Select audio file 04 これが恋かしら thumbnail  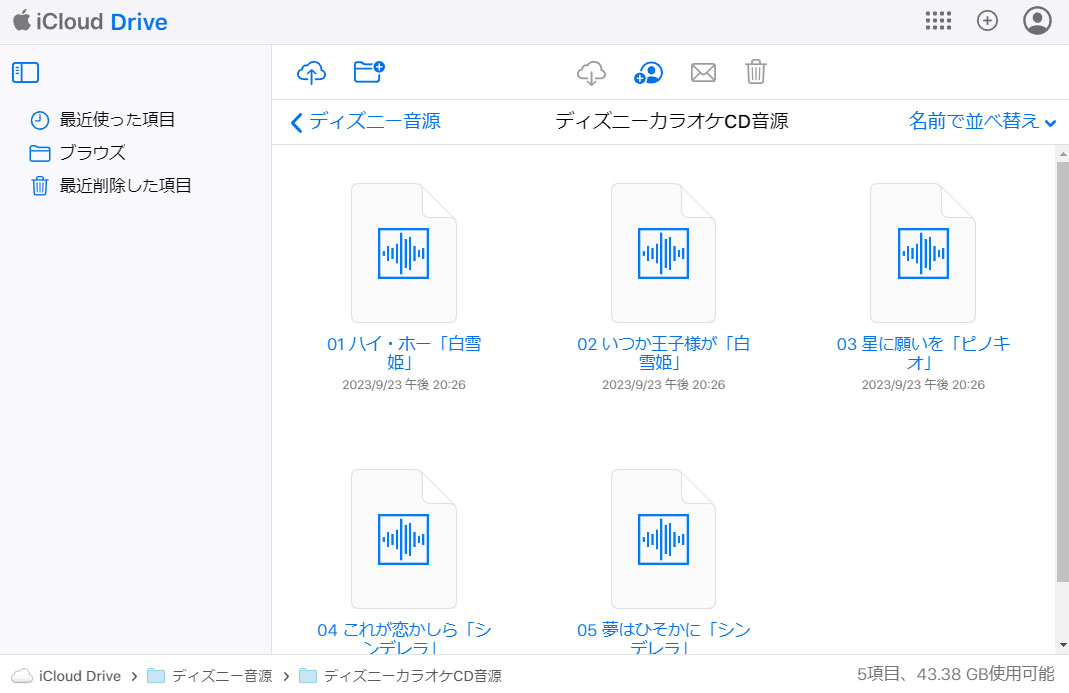(404, 539)
